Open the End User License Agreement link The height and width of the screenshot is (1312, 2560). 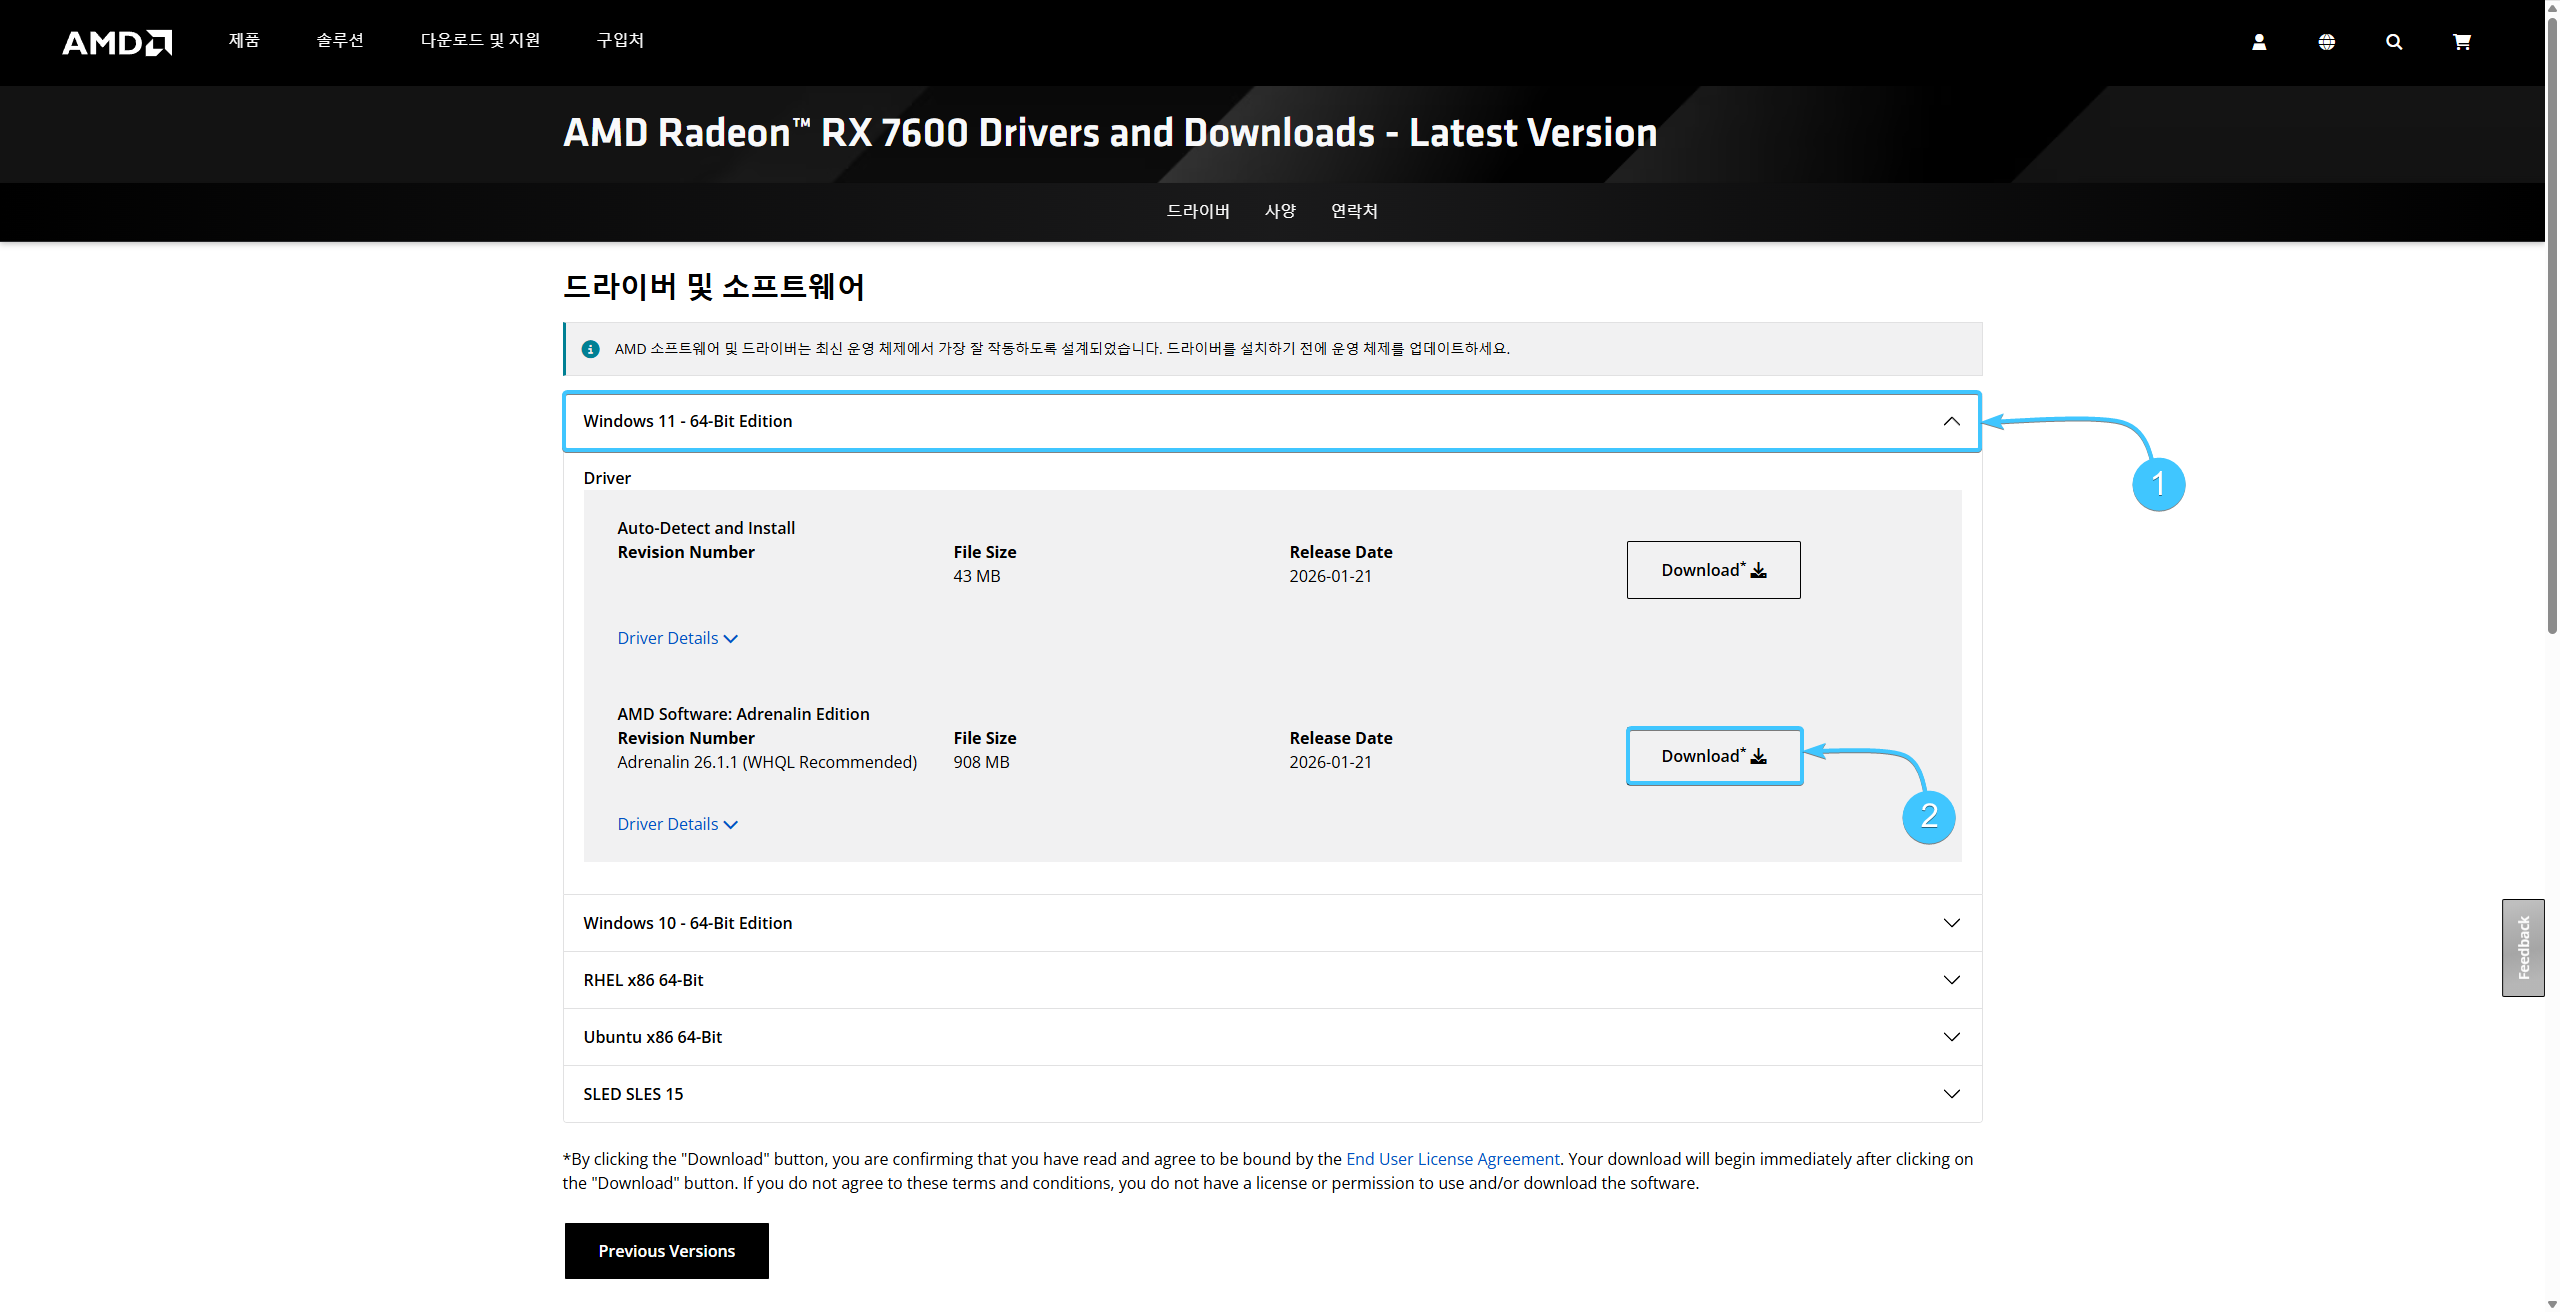[x=1452, y=1159]
